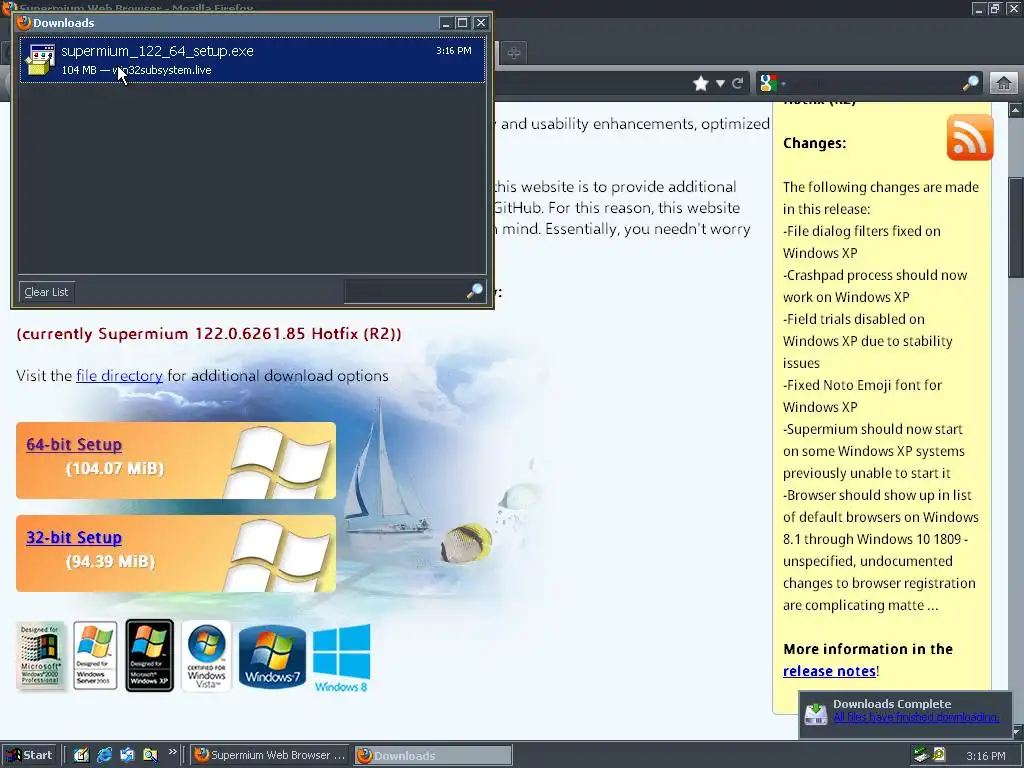Click the RSS feed icon
Screen dimensions: 1024x768
point(970,137)
